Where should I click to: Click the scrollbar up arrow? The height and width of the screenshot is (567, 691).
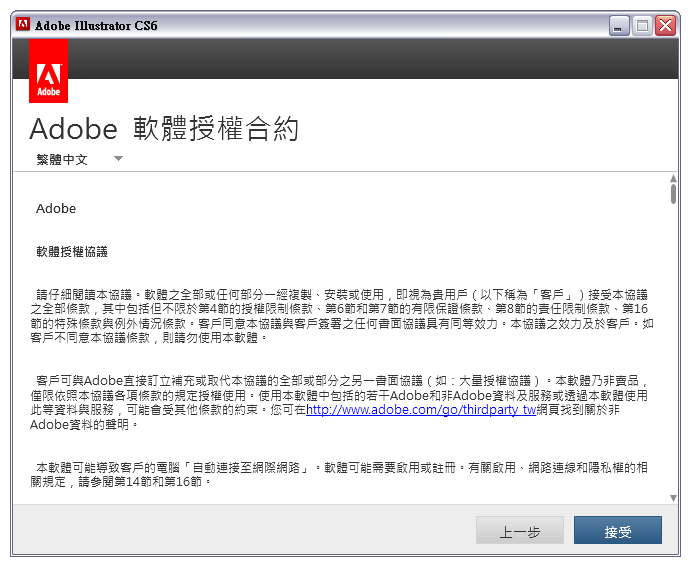tap(673, 178)
